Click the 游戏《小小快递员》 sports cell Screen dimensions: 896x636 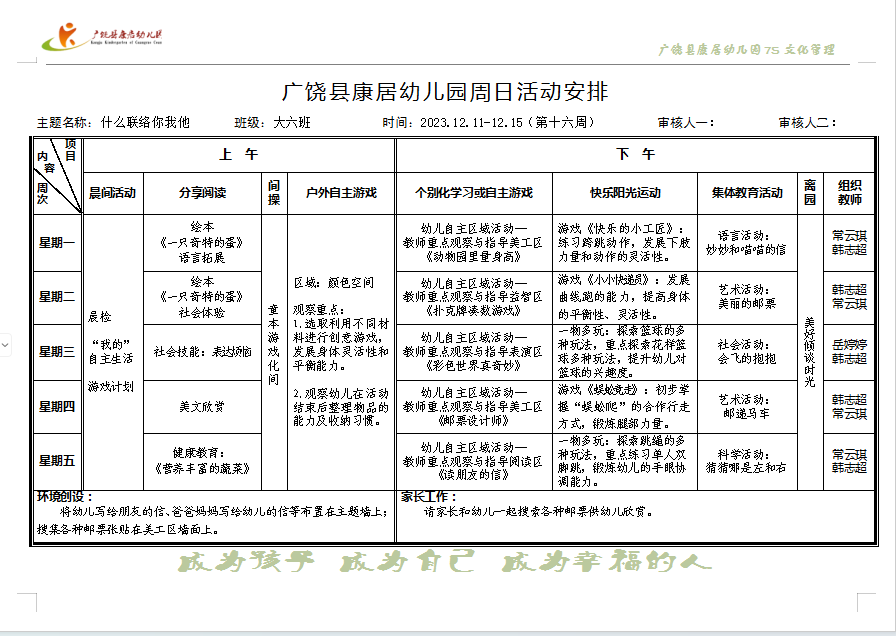tap(625, 297)
